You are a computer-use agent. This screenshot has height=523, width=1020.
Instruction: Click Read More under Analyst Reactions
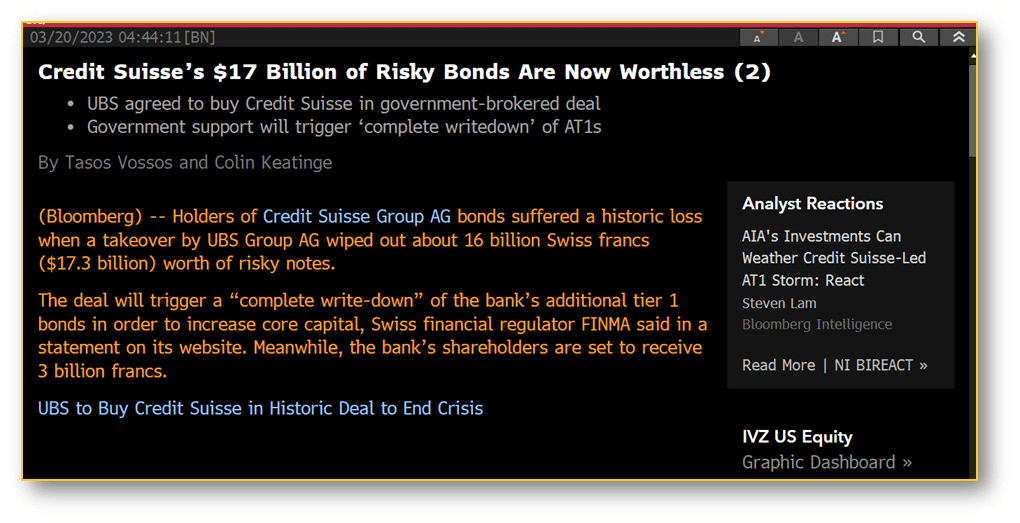tap(778, 366)
